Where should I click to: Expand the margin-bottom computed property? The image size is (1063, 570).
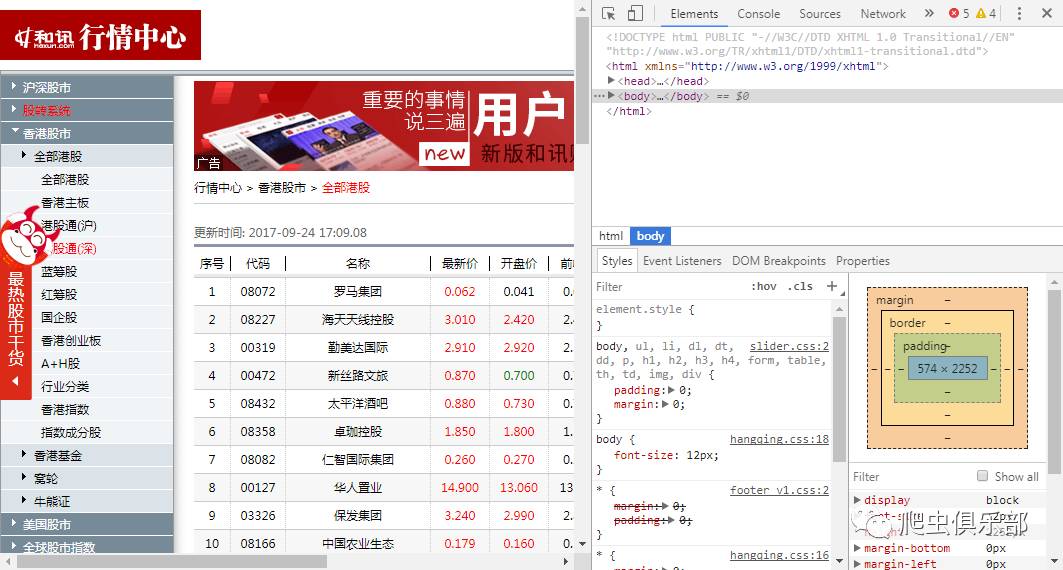tap(857, 548)
